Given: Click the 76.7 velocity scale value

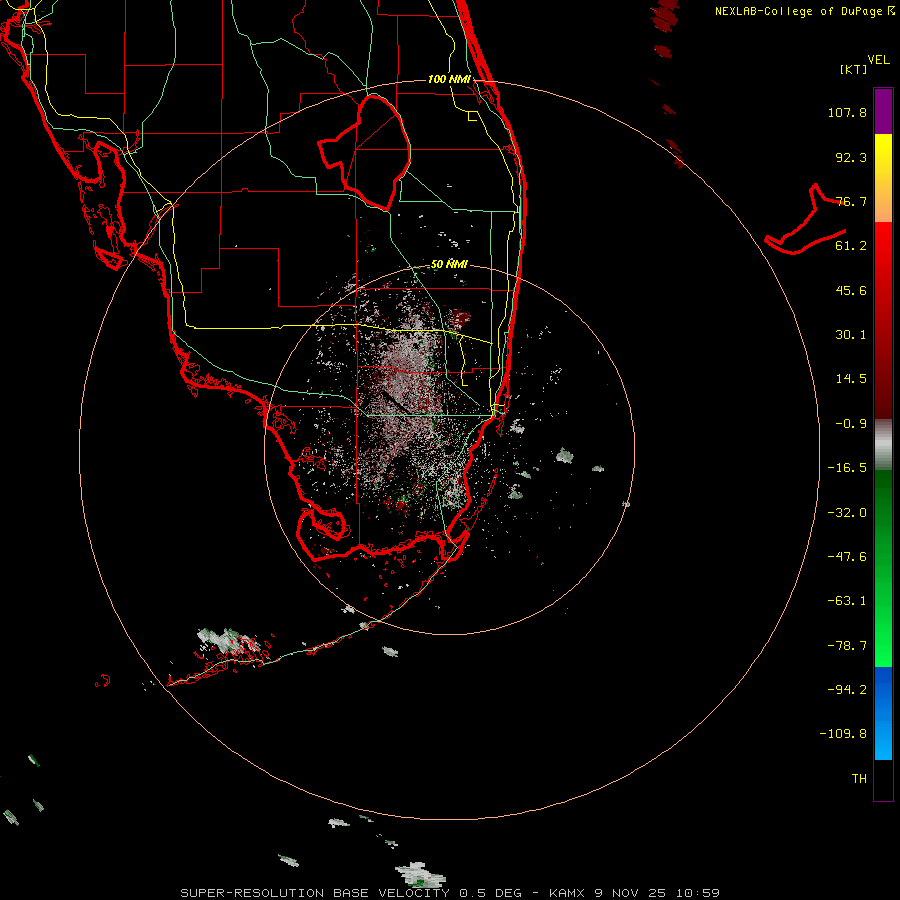Looking at the screenshot, I should (851, 201).
